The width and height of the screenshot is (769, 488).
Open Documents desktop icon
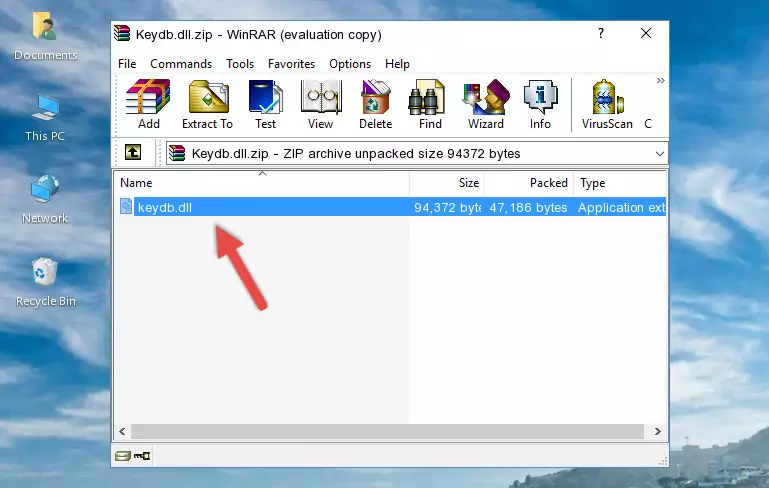[x=45, y=37]
